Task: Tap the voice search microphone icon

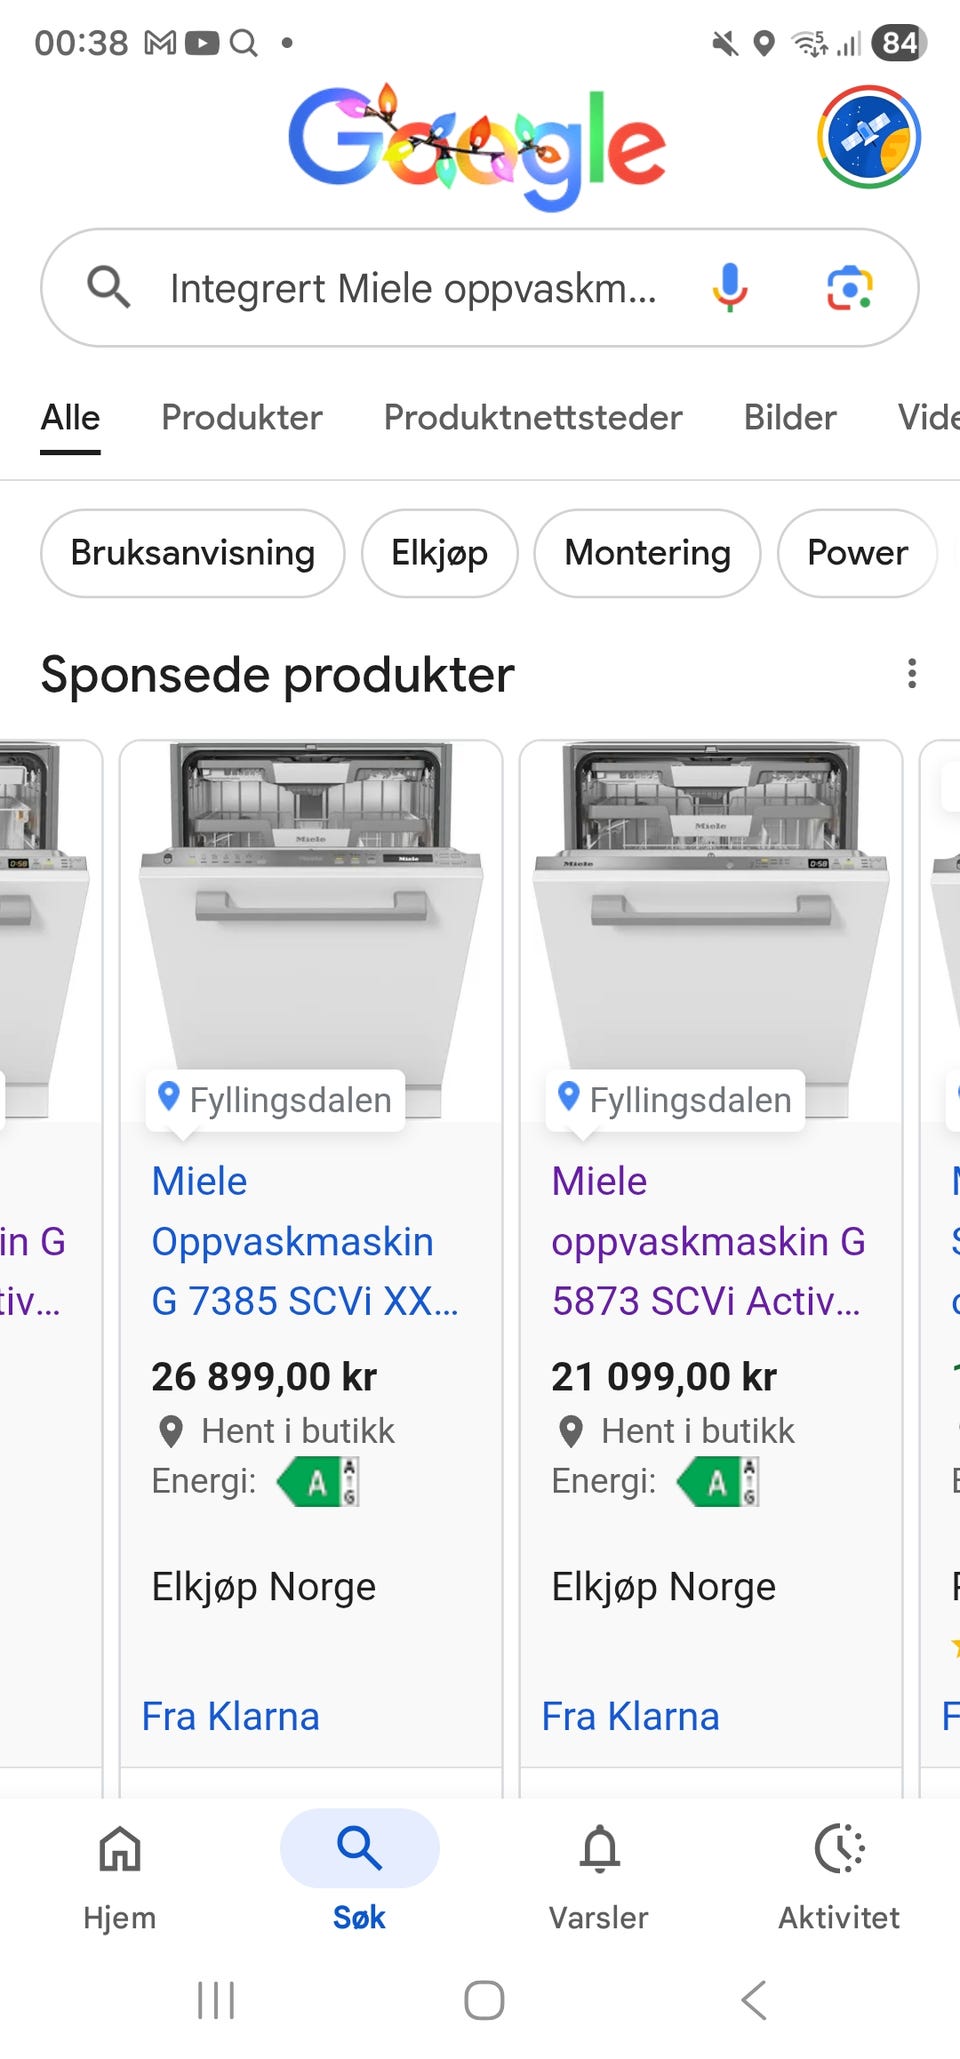Action: [x=730, y=288]
